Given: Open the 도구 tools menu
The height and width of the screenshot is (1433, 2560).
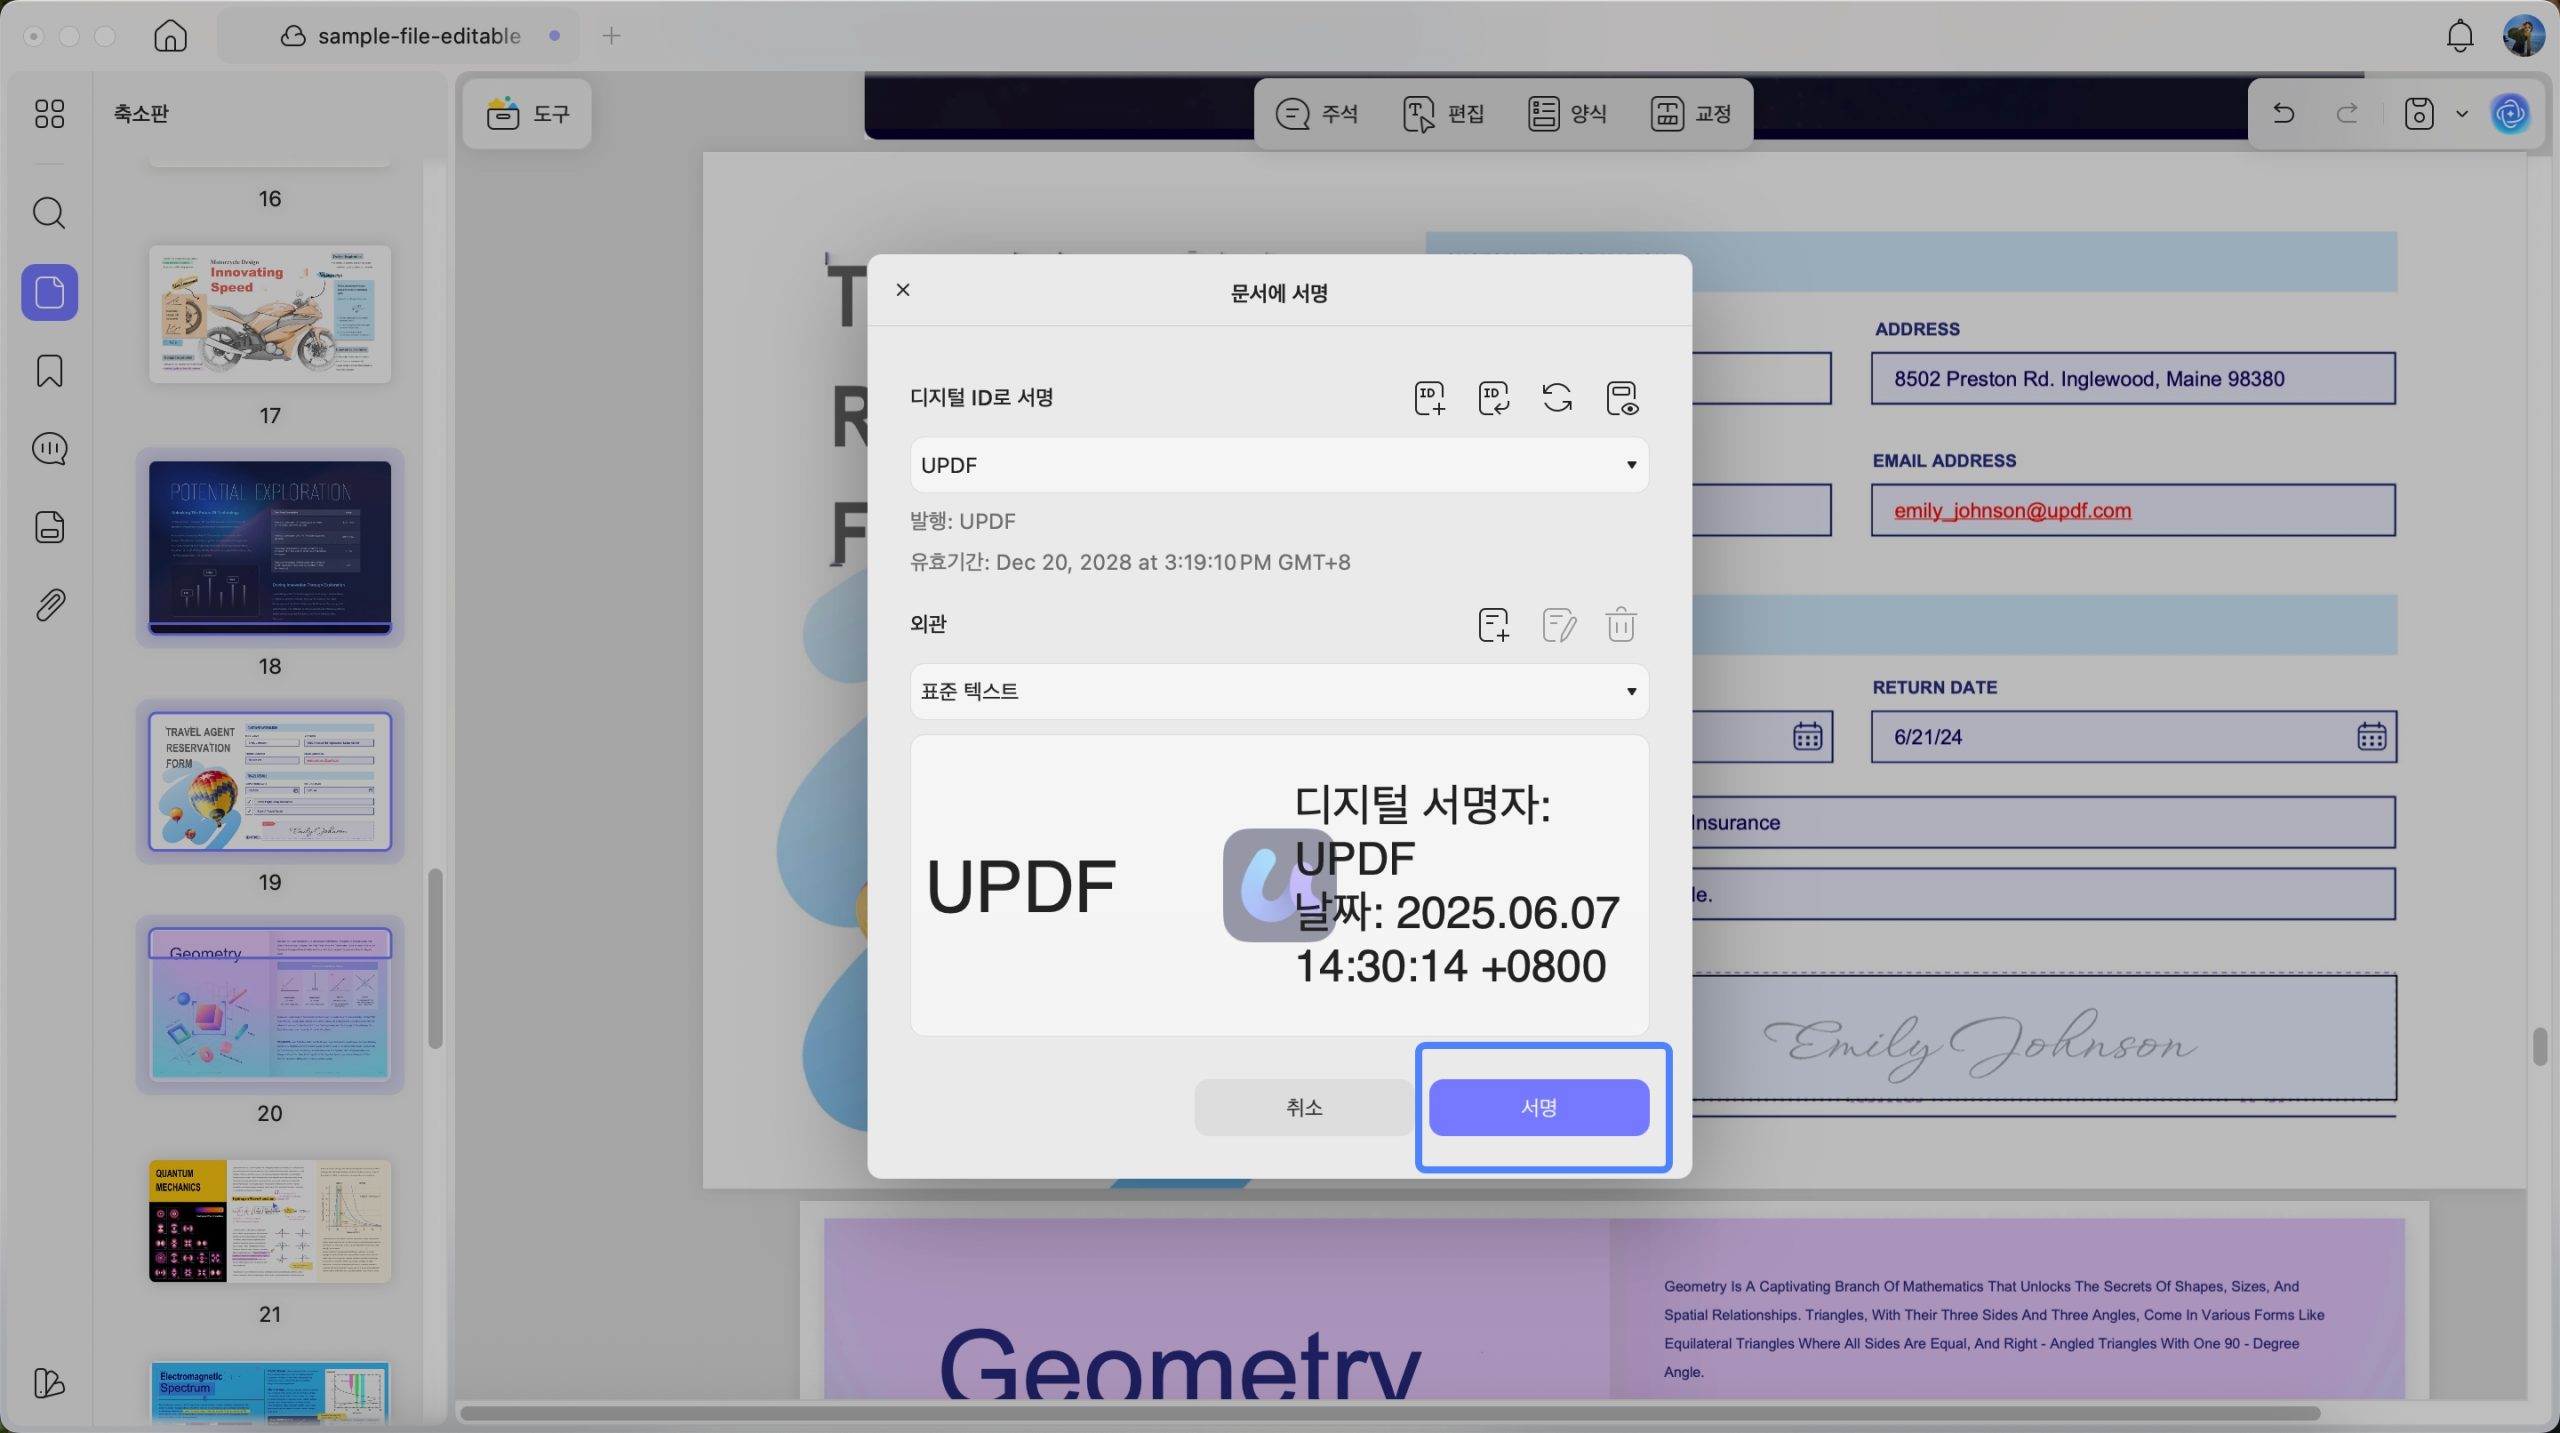Looking at the screenshot, I should 527,113.
